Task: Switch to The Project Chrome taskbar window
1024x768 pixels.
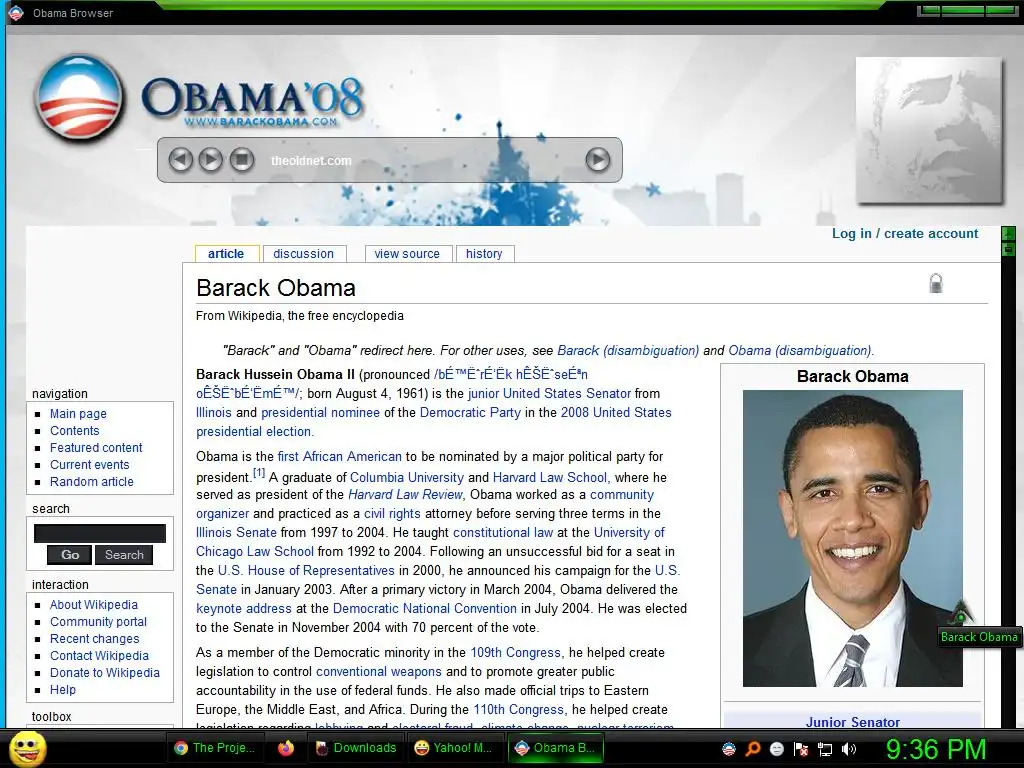Action: (x=214, y=748)
